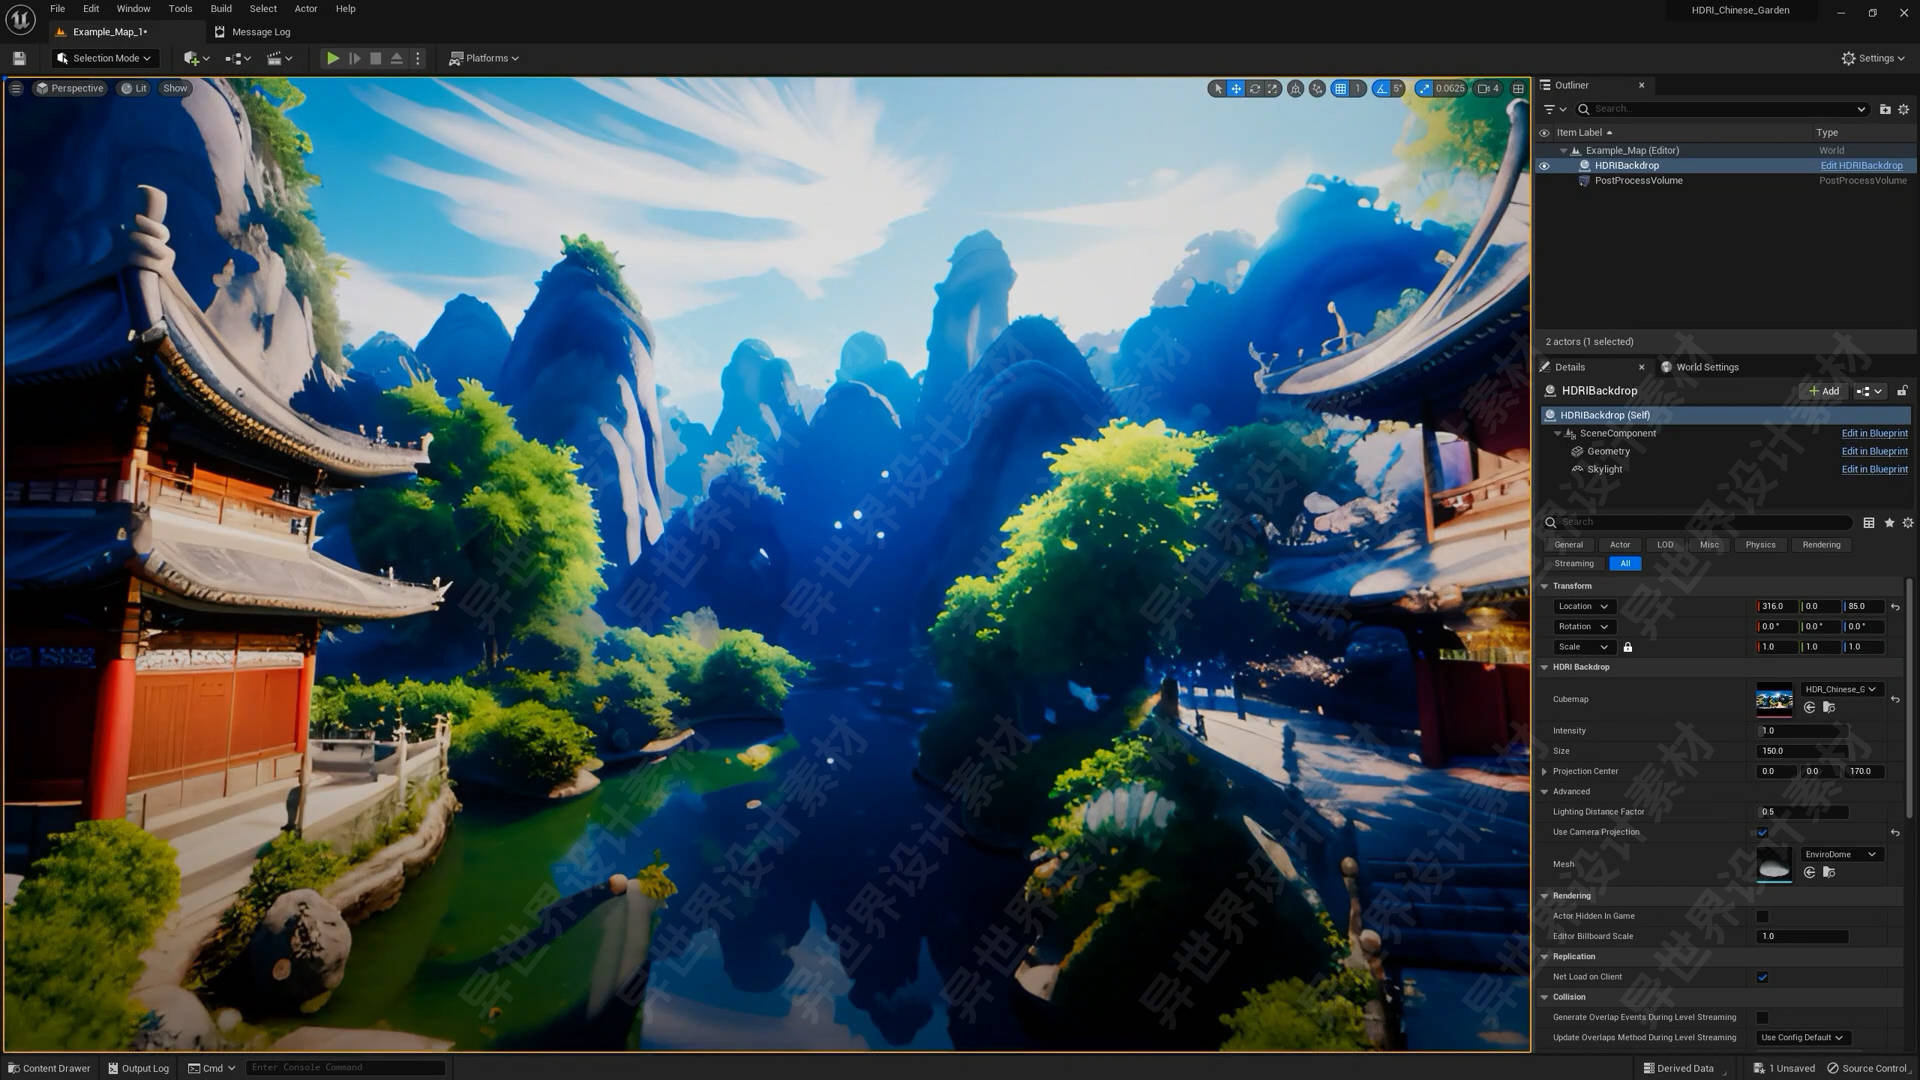1920x1080 pixels.
Task: Toggle grid snapping in viewport toolbar
Action: 1340,89
